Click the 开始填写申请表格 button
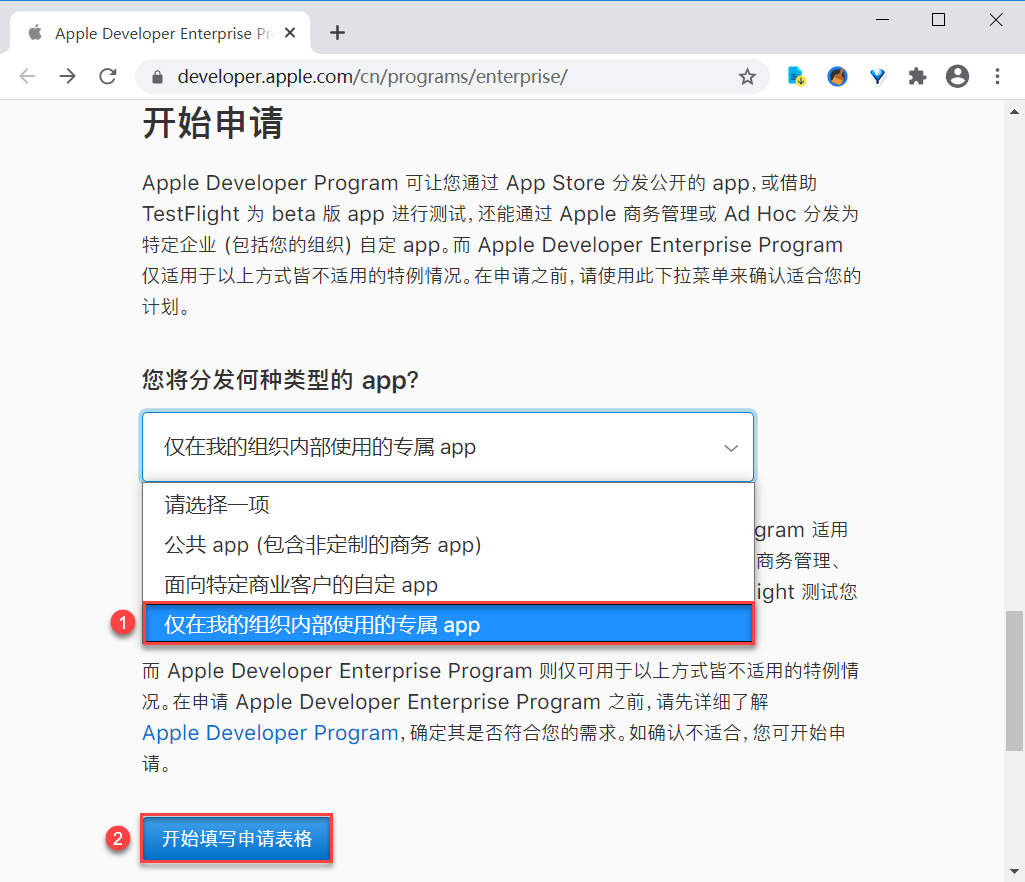The width and height of the screenshot is (1025, 882). click(237, 838)
